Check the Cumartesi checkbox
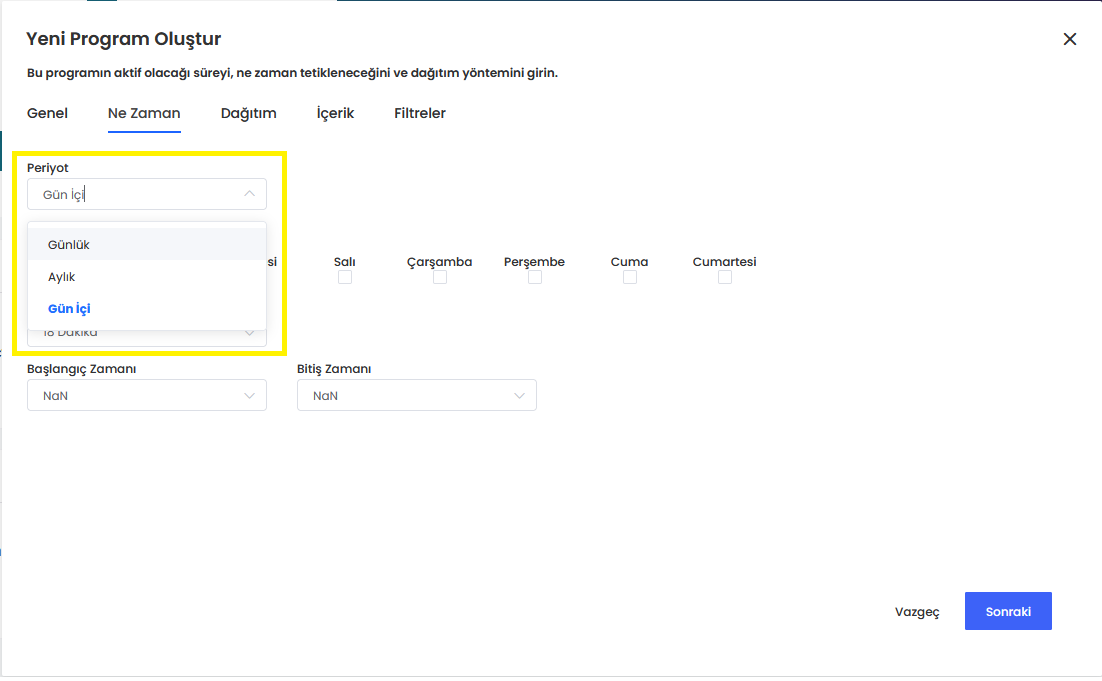Viewport: 1102px width, 681px height. 725,278
